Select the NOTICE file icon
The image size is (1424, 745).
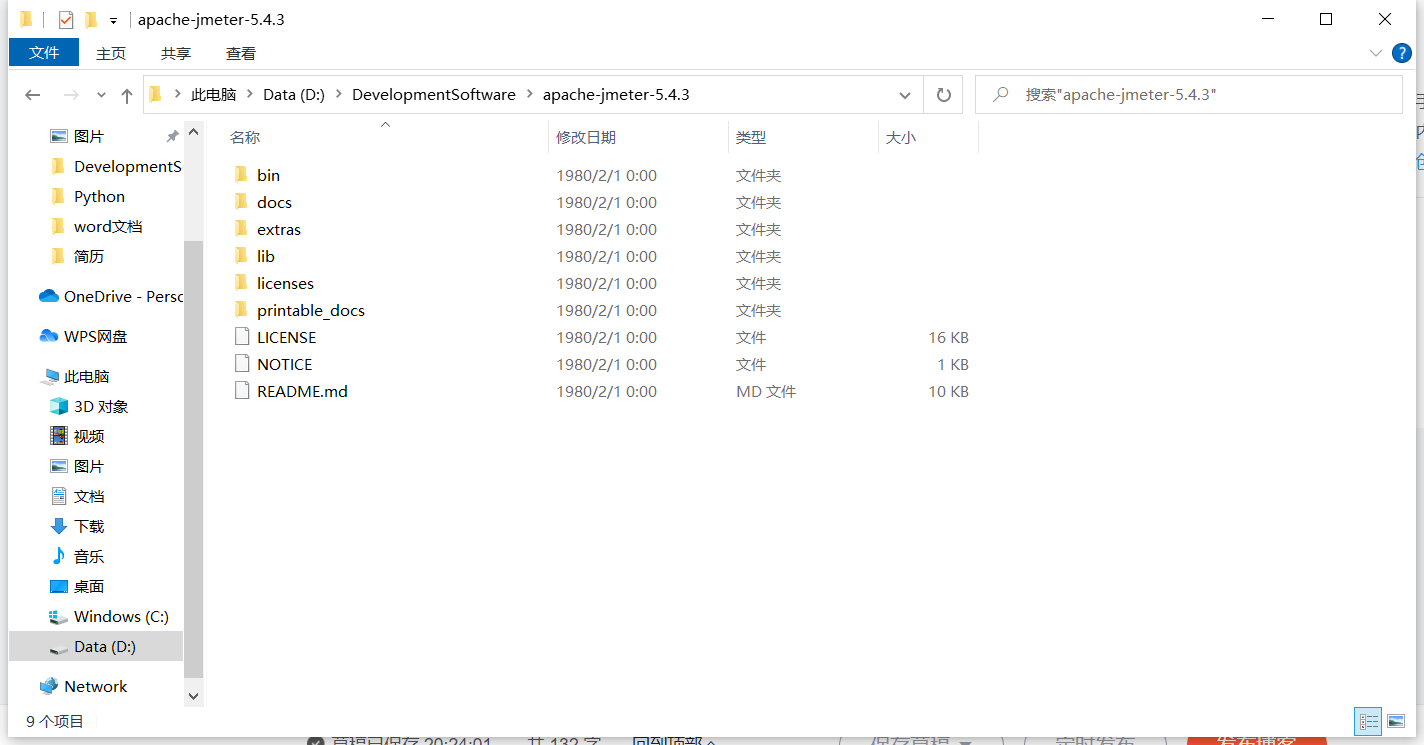pos(241,364)
